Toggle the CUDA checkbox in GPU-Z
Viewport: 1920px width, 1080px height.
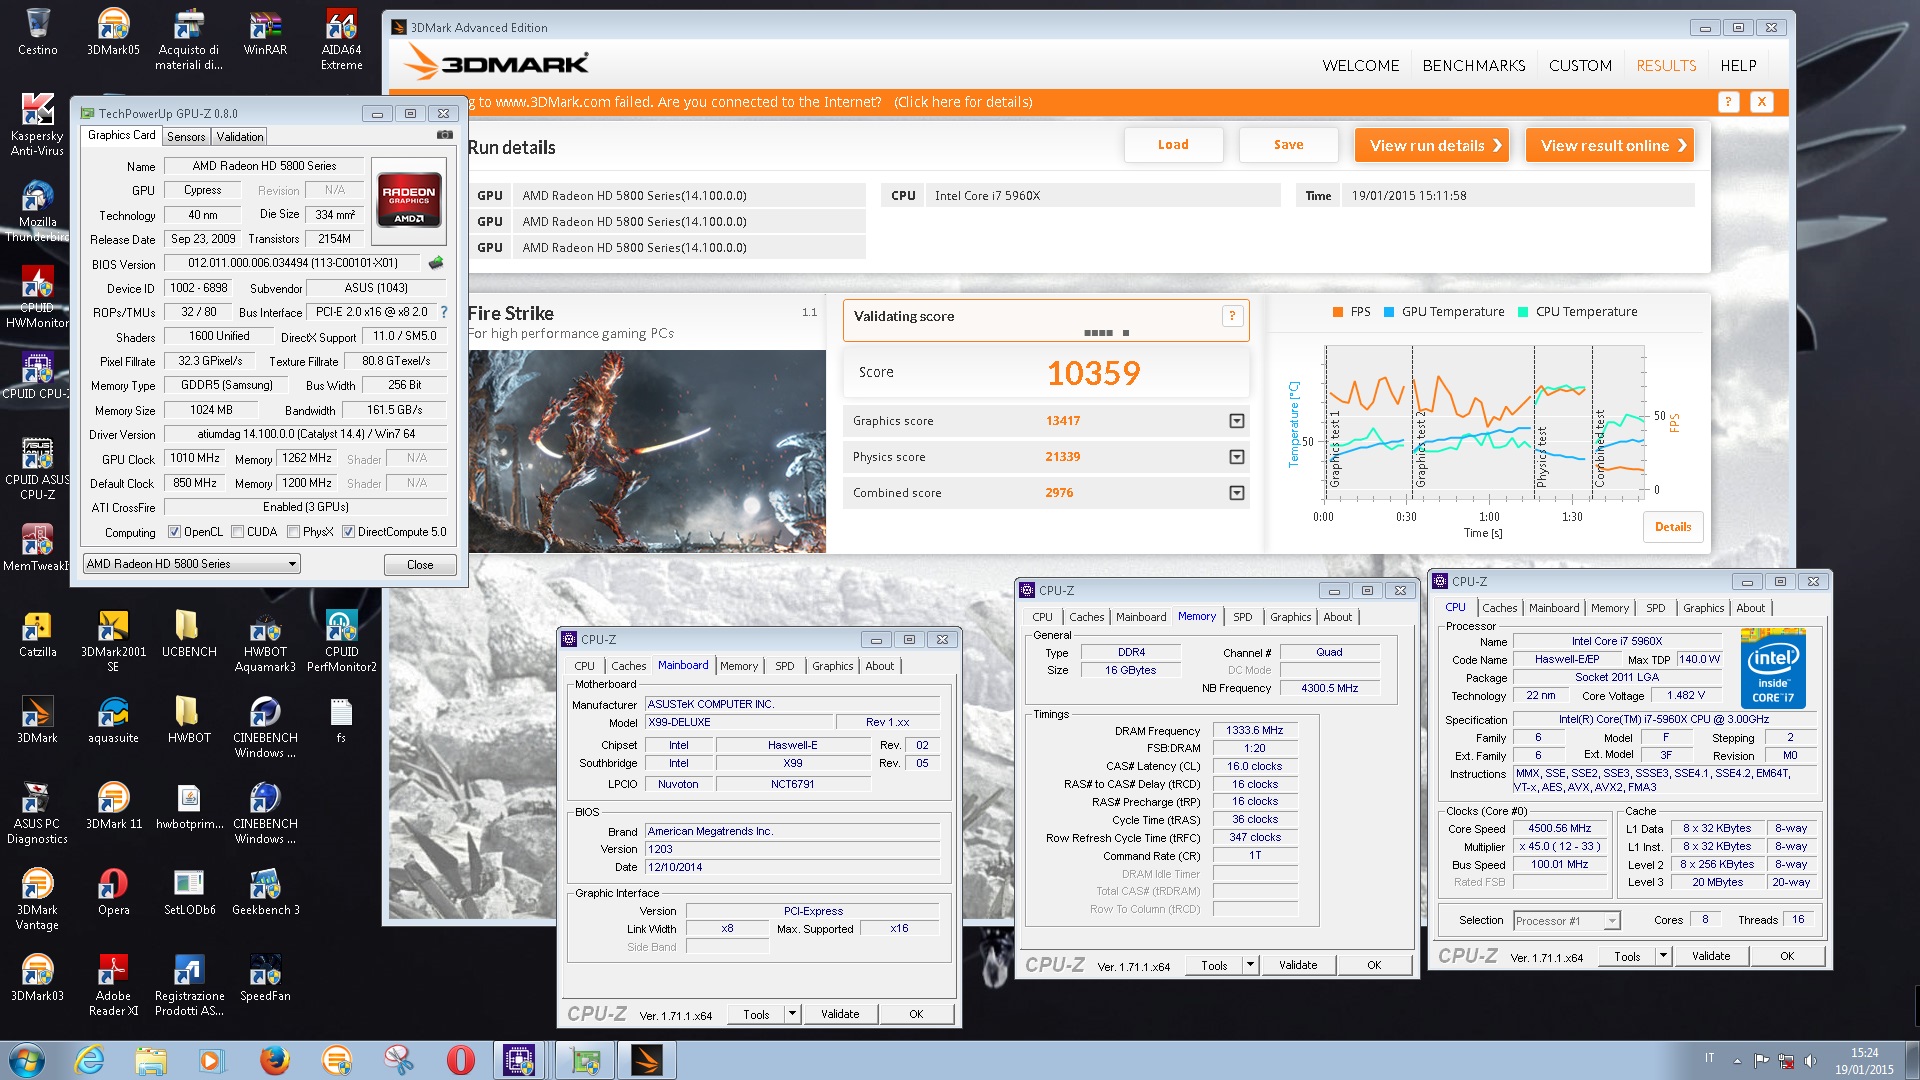(x=238, y=532)
